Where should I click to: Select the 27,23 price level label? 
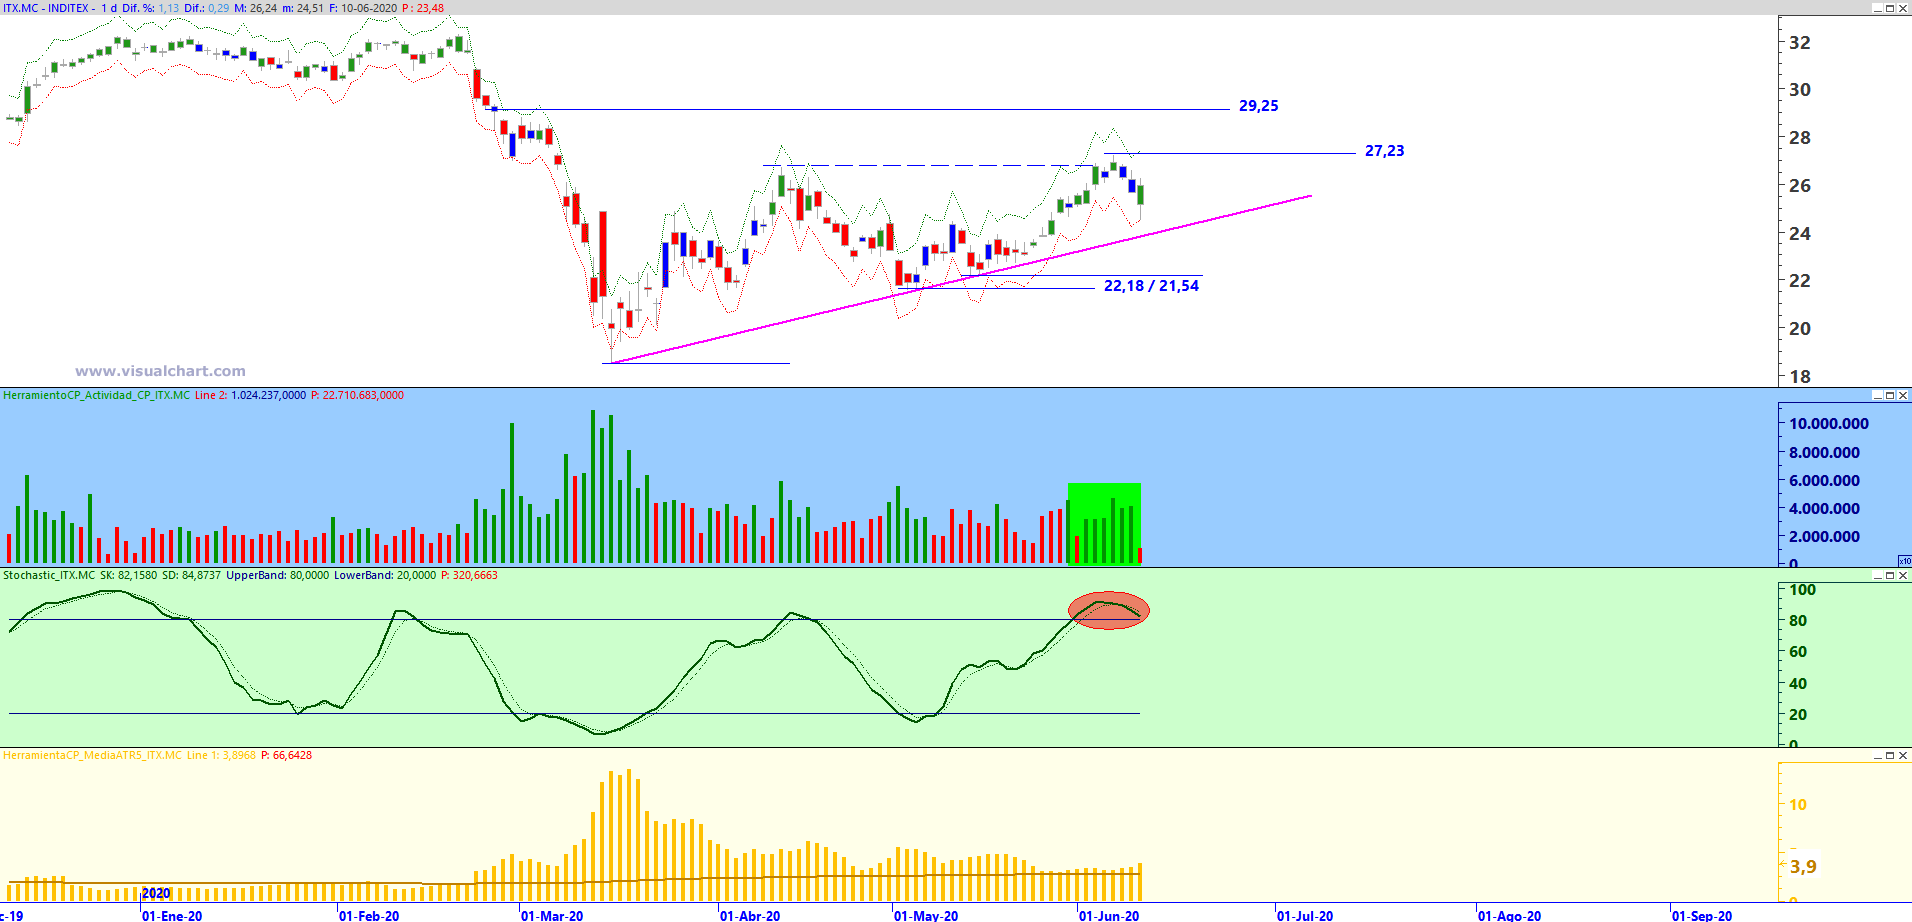(x=1384, y=151)
